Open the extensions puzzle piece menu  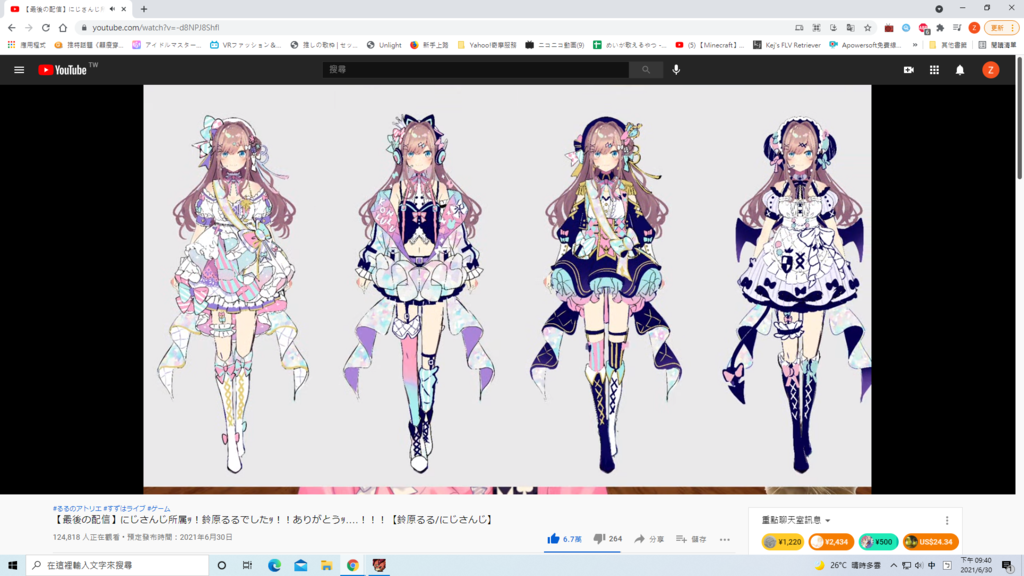pos(940,27)
